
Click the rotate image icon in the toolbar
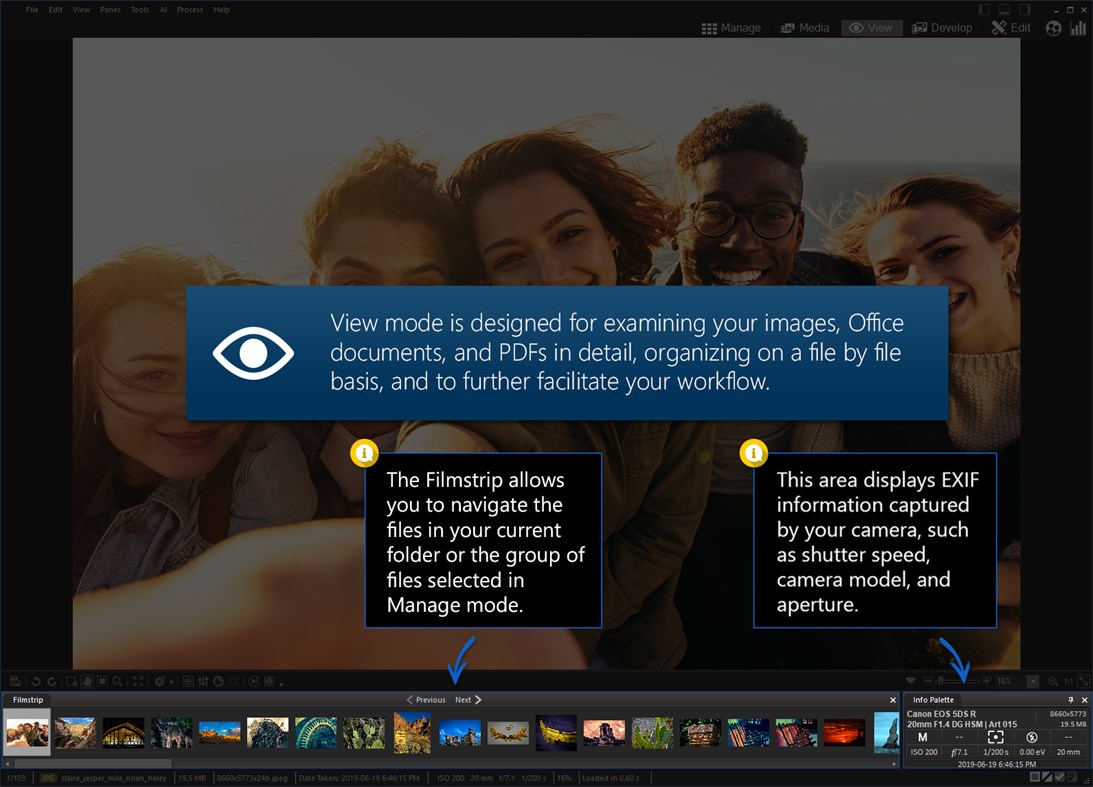(x=87, y=680)
